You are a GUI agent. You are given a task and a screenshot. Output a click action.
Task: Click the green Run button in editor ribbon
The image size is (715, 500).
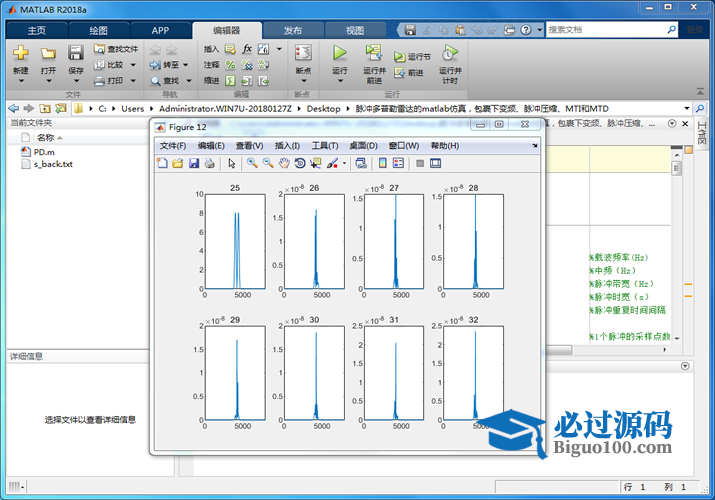pos(340,52)
